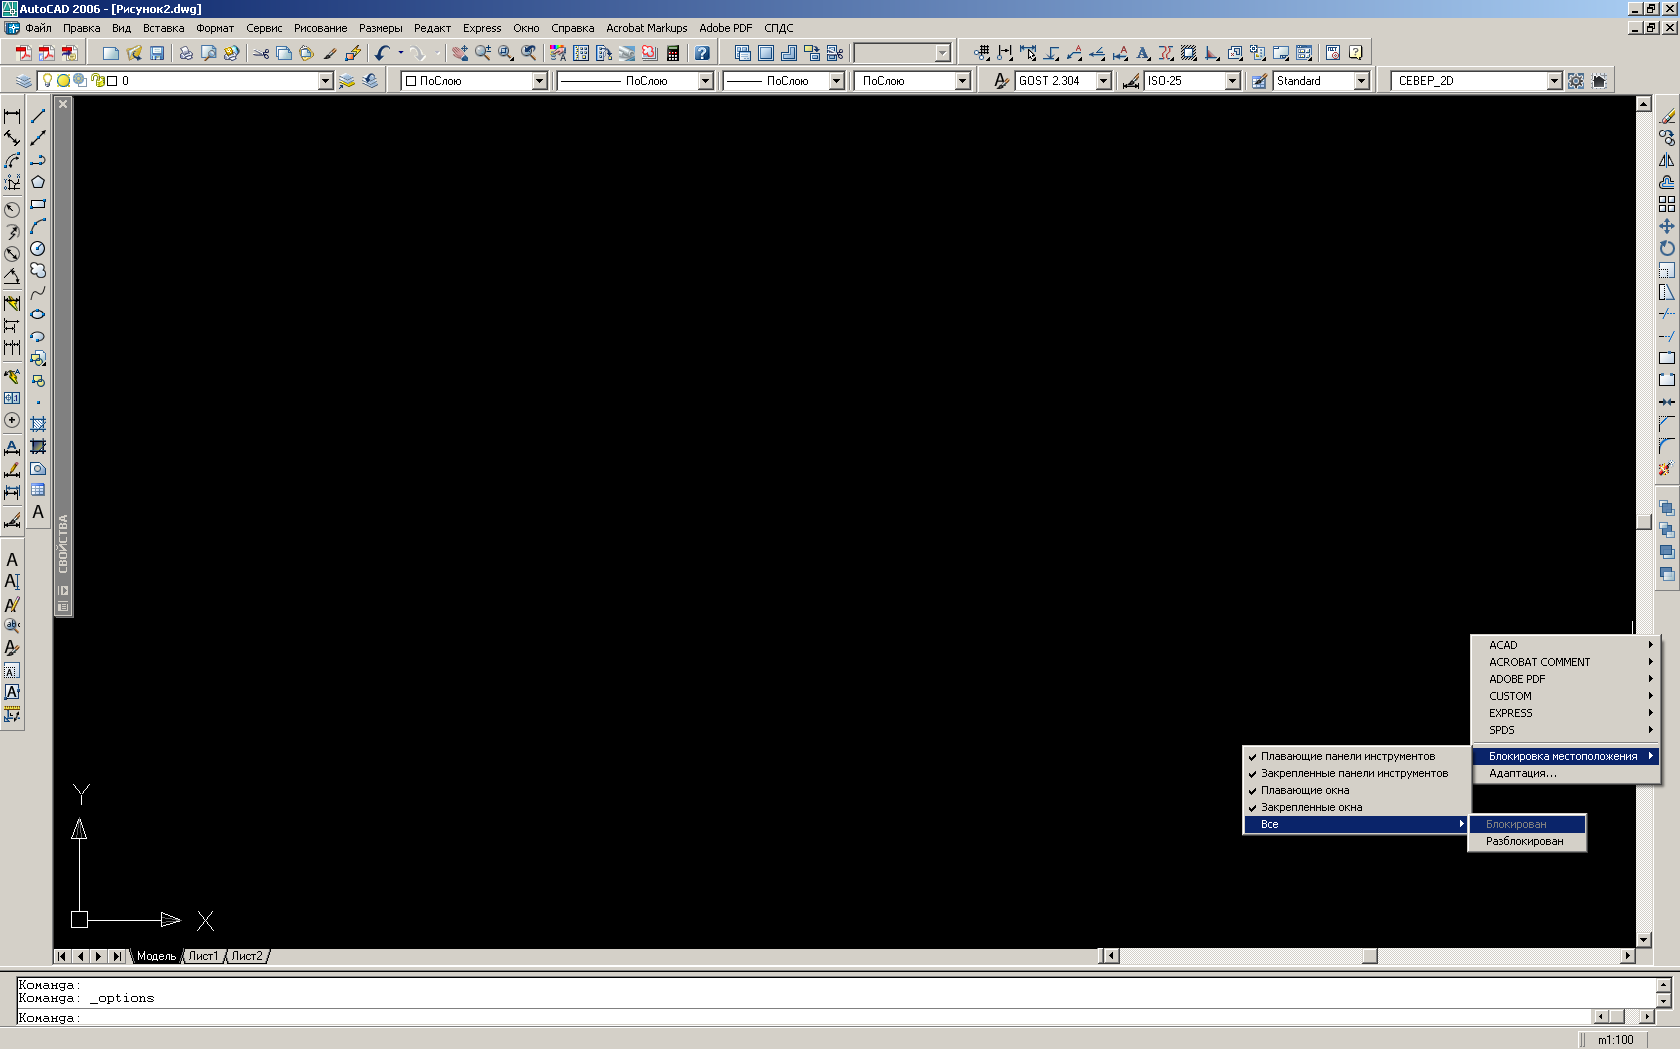Close the Свойства palette with X
This screenshot has width=1680, height=1050.
(x=63, y=104)
